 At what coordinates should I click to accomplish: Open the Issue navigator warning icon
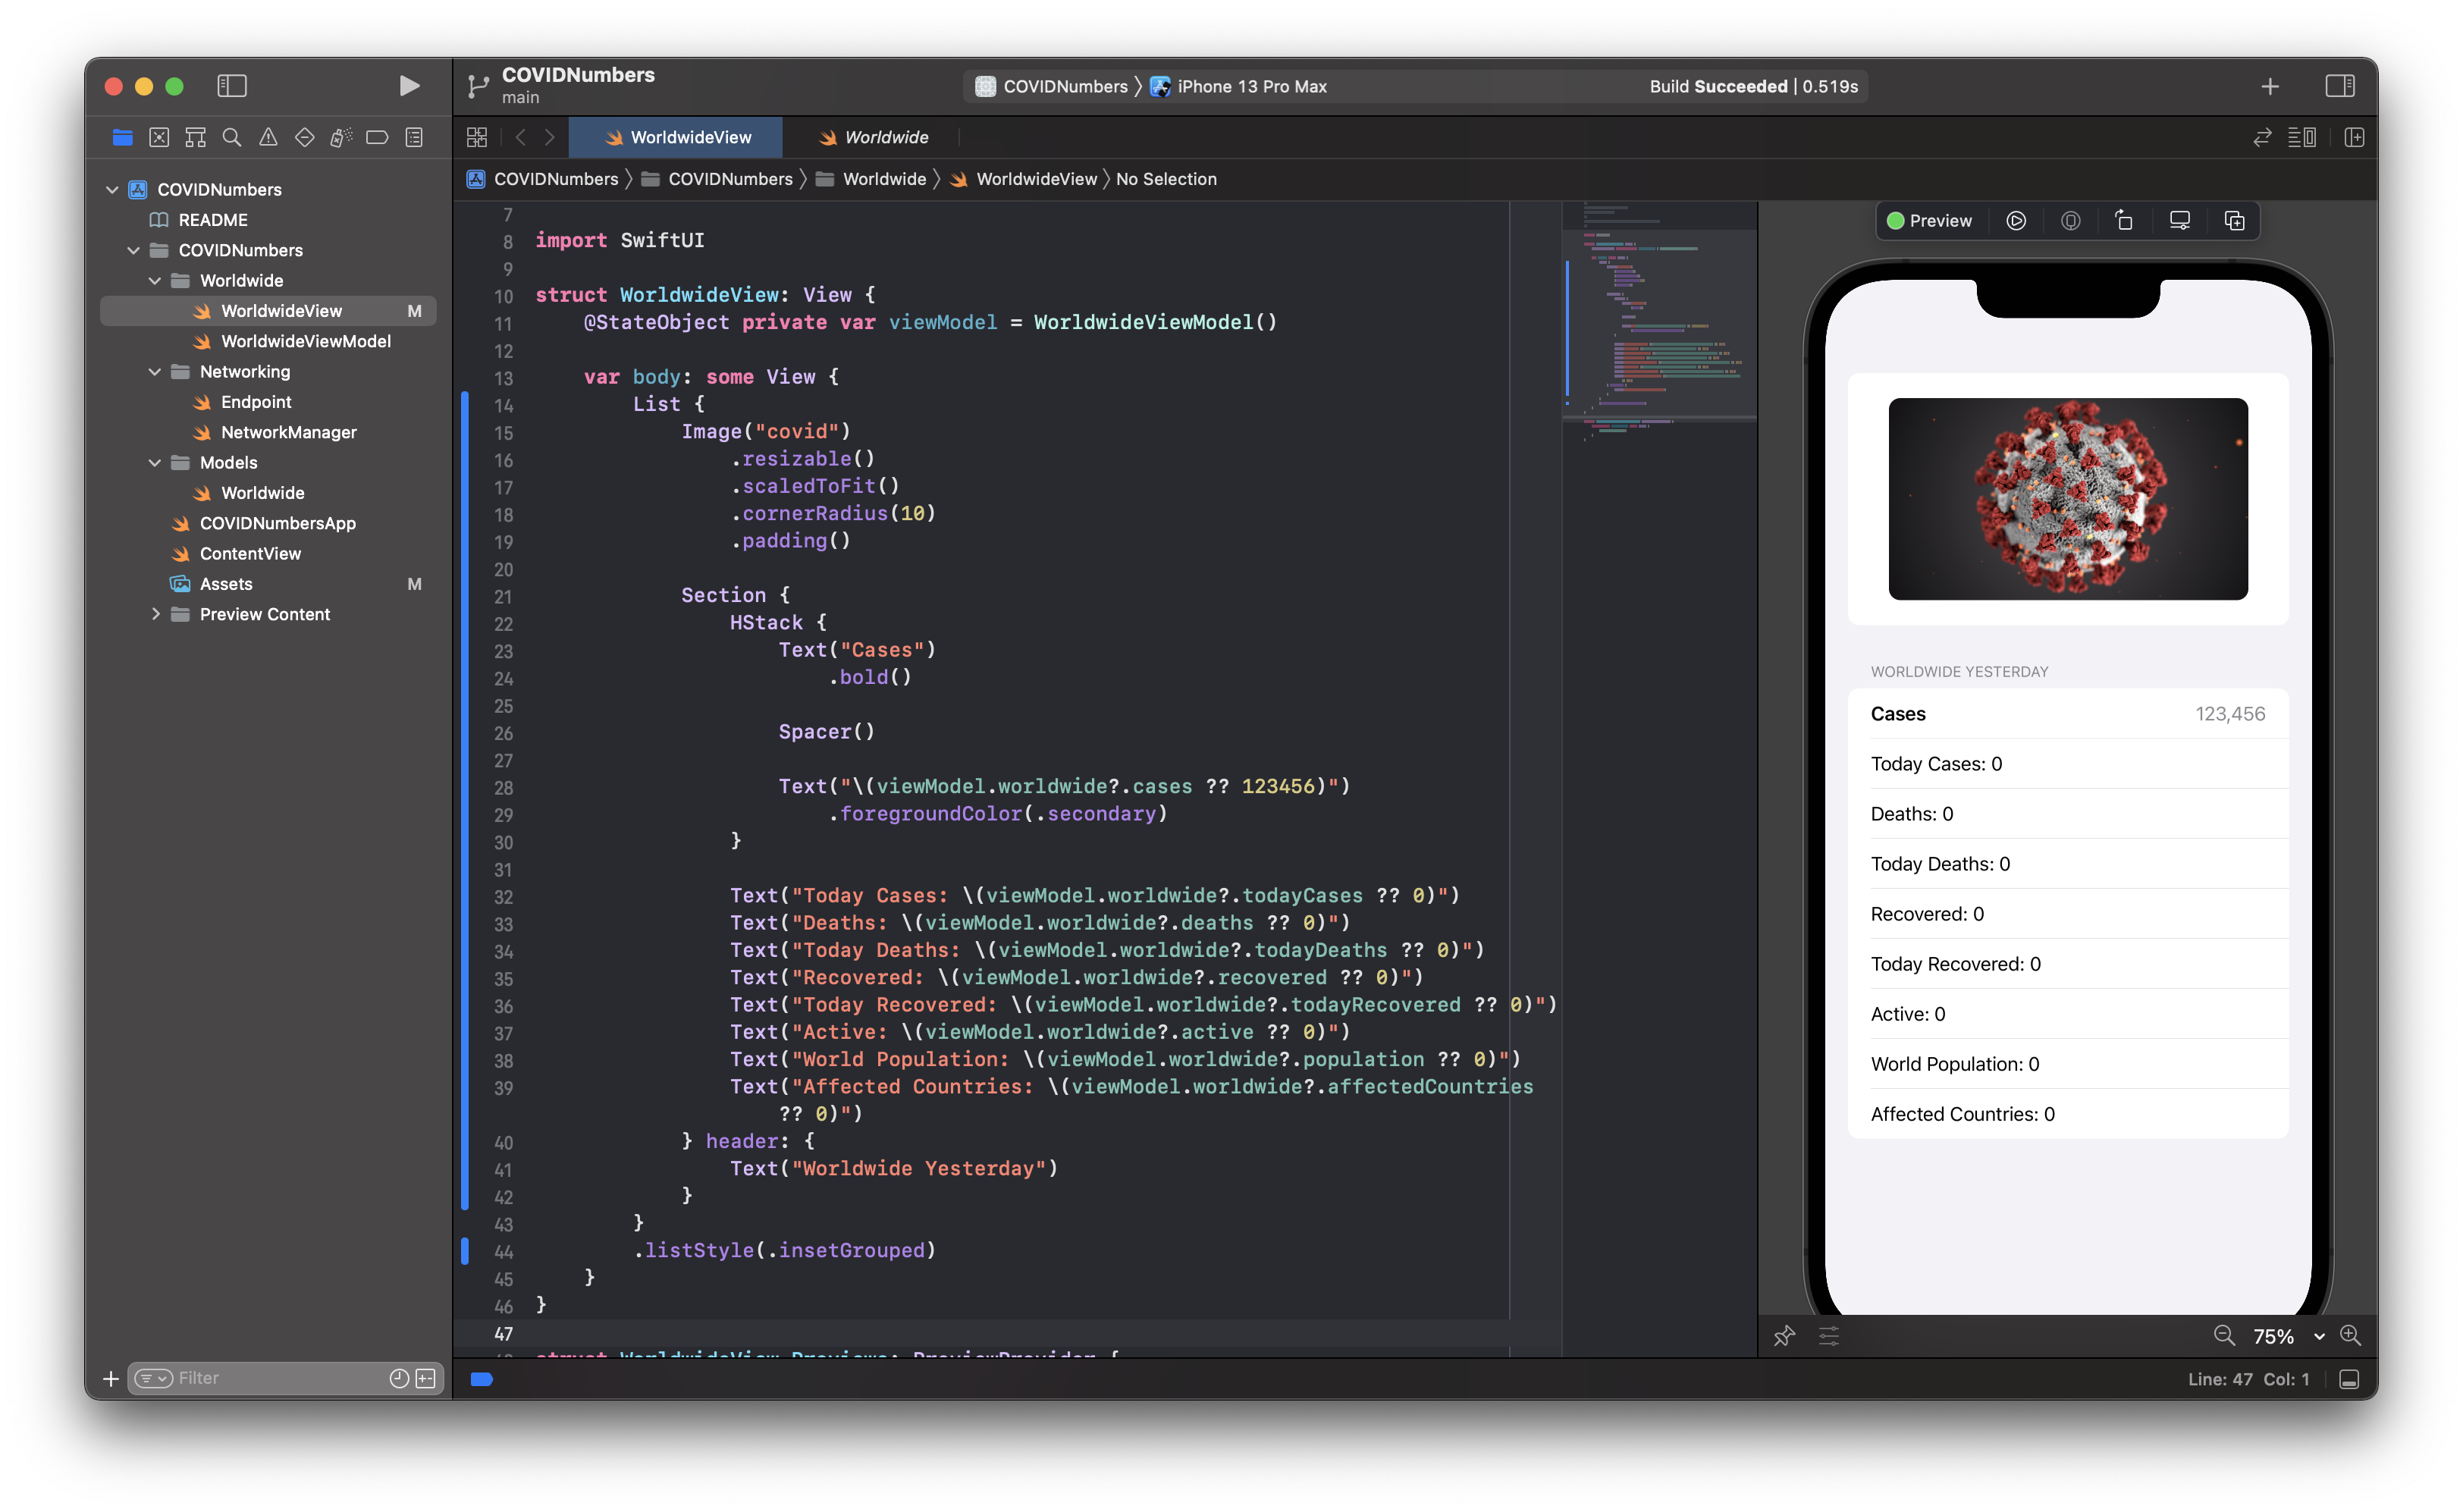coord(268,138)
